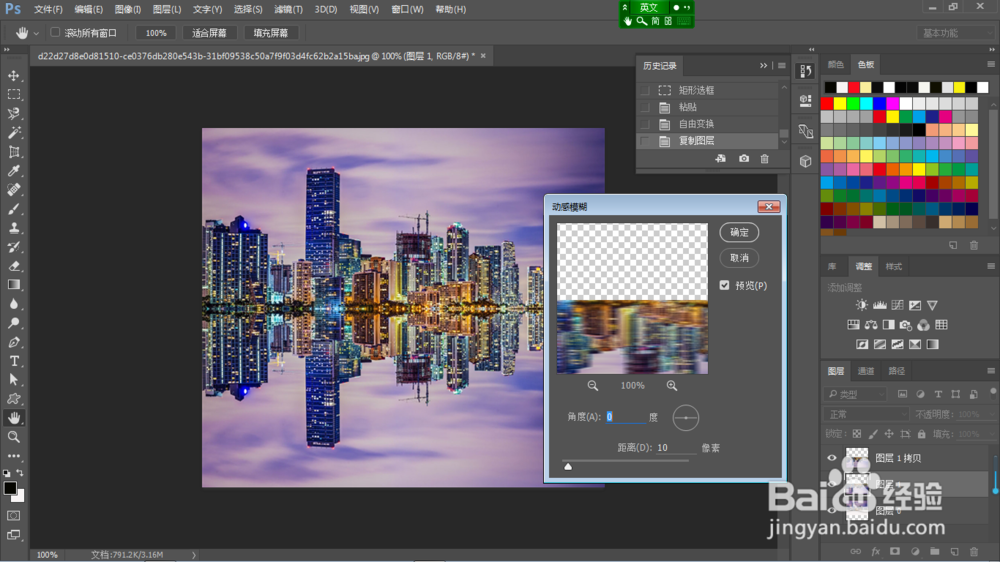Image resolution: width=1000 pixels, height=562 pixels.
Task: Switch to the 颜色 tab
Action: click(835, 64)
